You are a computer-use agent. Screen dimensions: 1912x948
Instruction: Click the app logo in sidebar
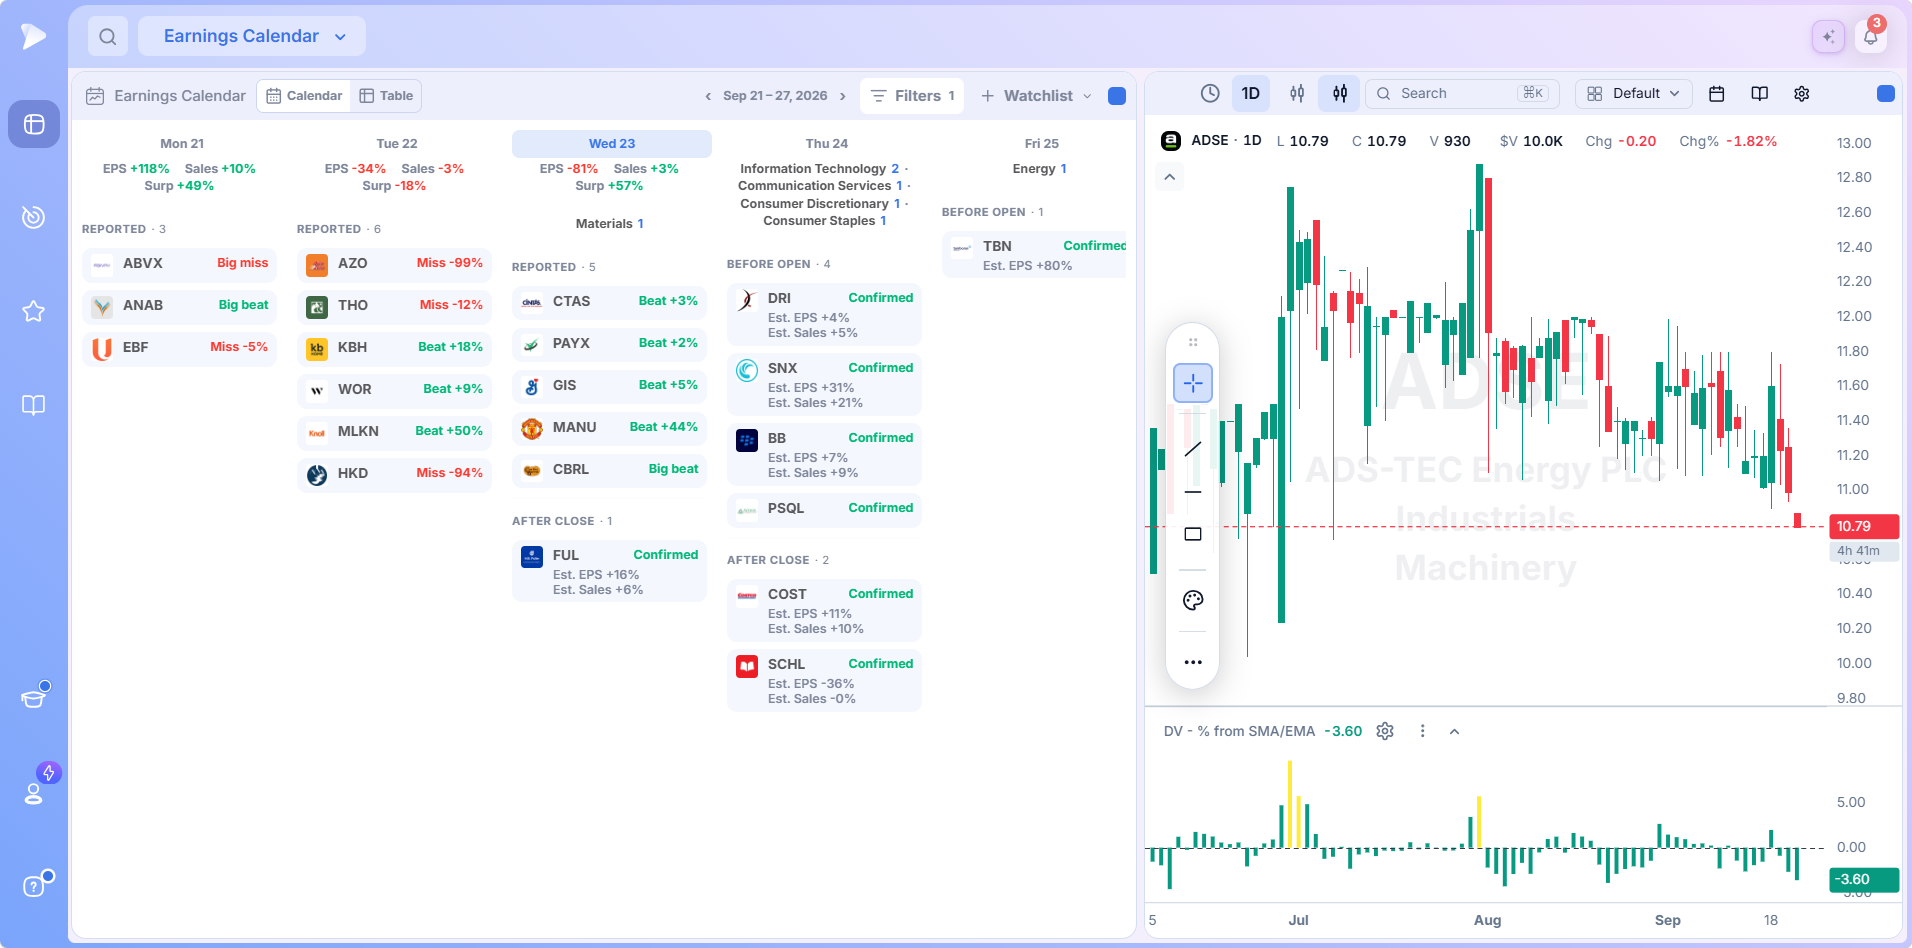pyautogui.click(x=34, y=36)
